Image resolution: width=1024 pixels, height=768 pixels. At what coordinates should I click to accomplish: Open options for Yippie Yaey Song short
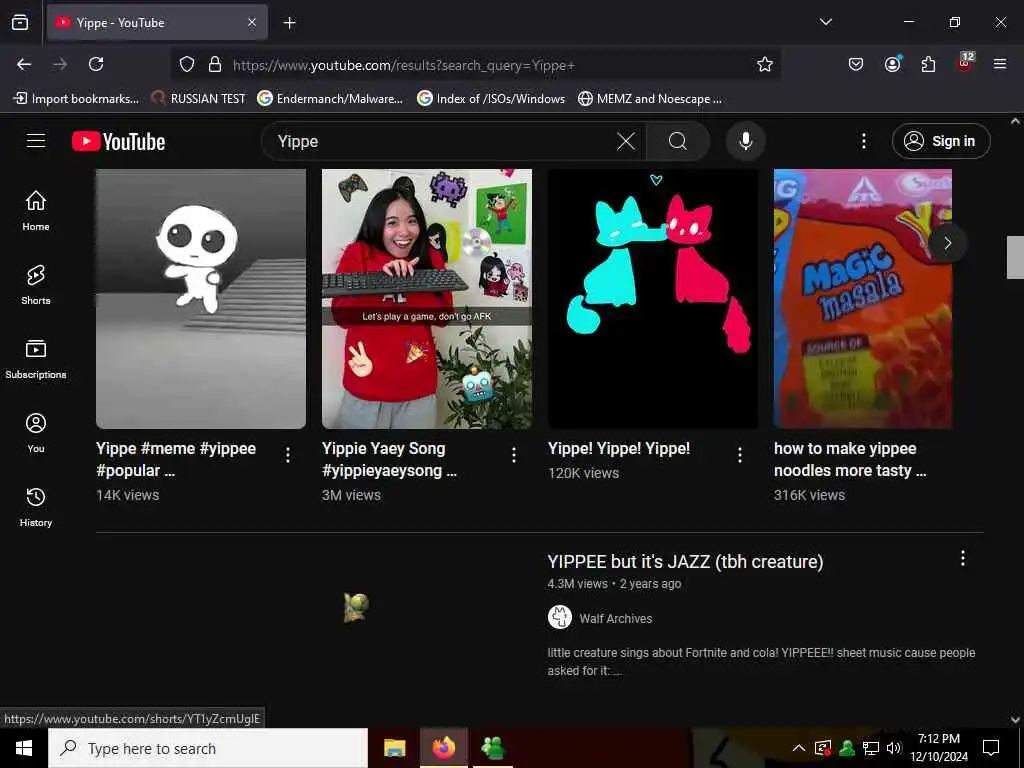(x=514, y=455)
